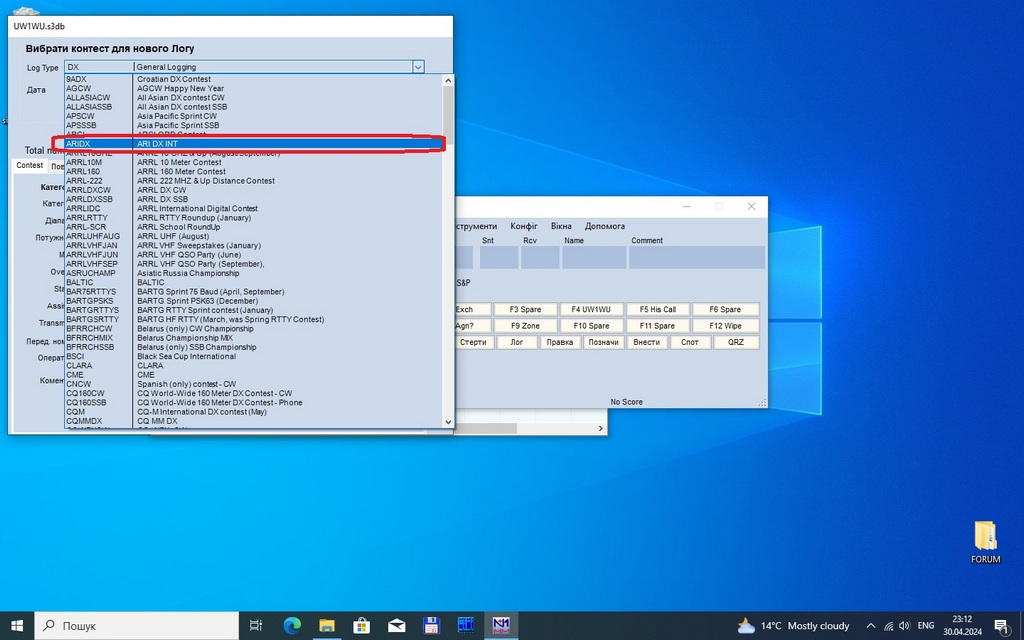Pick AGCW Happy New Year contest
The image size is (1024, 640).
pos(254,88)
